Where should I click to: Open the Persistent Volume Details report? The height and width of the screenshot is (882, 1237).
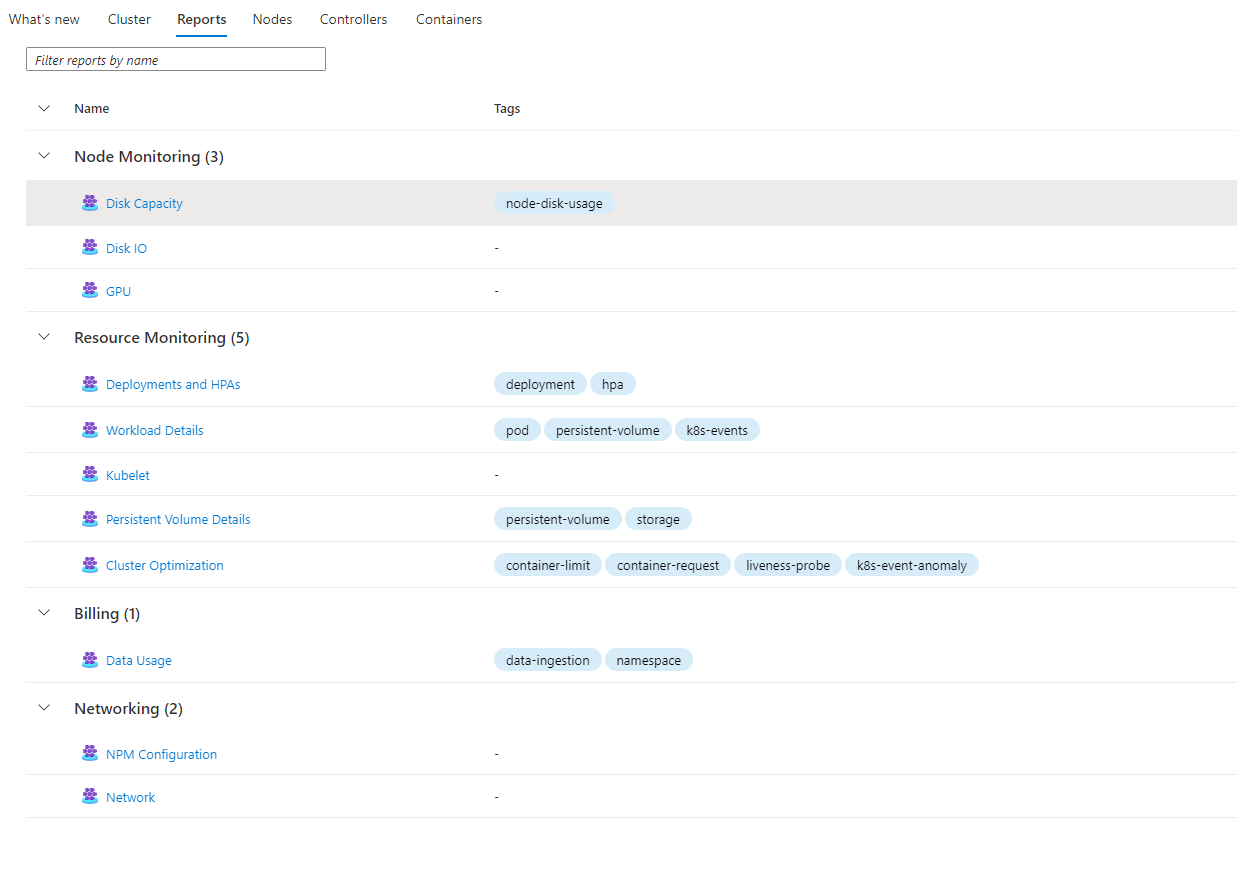click(x=178, y=519)
